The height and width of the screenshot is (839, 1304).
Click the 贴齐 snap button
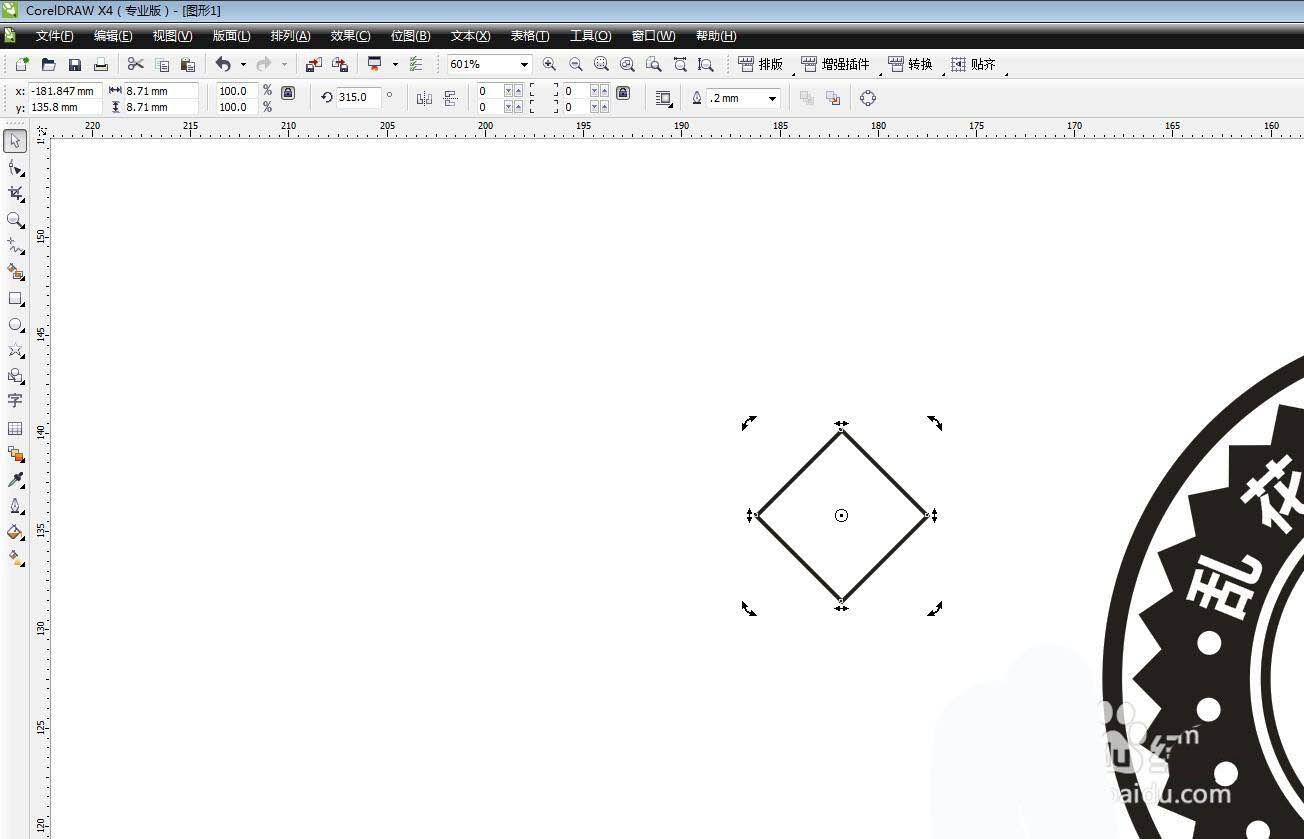[973, 64]
